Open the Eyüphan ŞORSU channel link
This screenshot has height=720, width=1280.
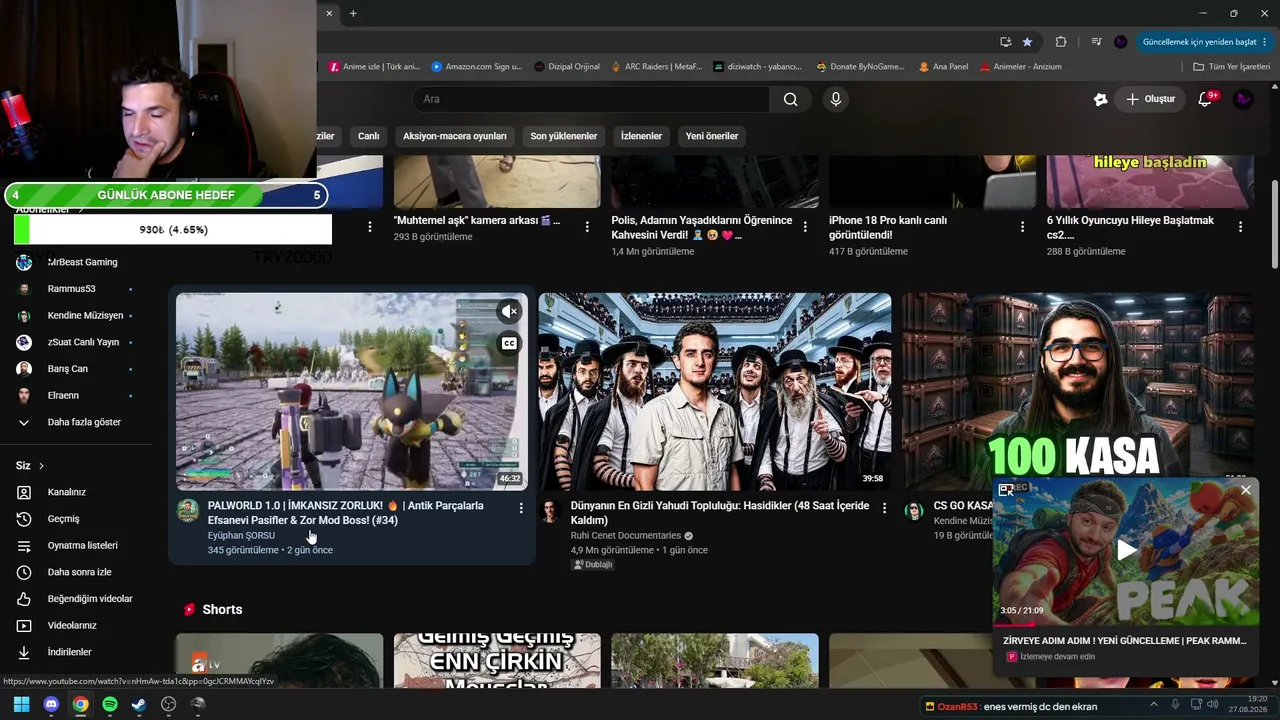241,536
